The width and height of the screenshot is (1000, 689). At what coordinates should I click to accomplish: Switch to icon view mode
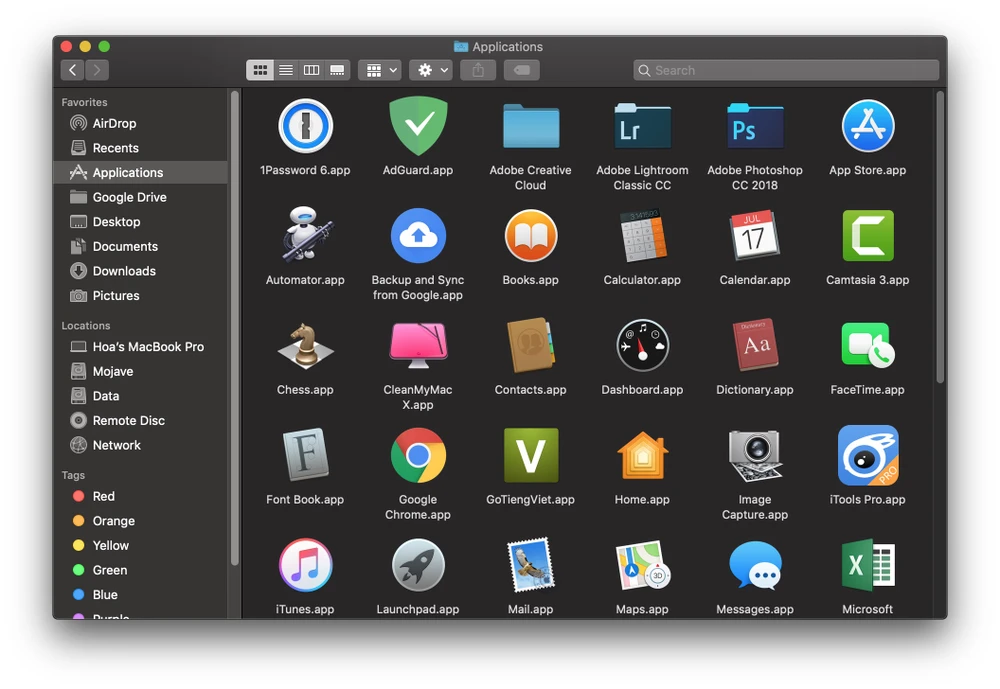[260, 70]
